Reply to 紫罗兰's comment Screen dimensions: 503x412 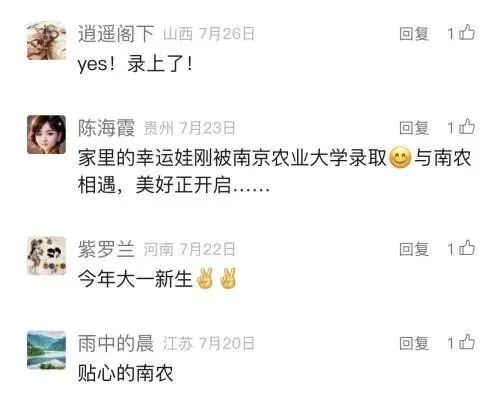tap(414, 249)
